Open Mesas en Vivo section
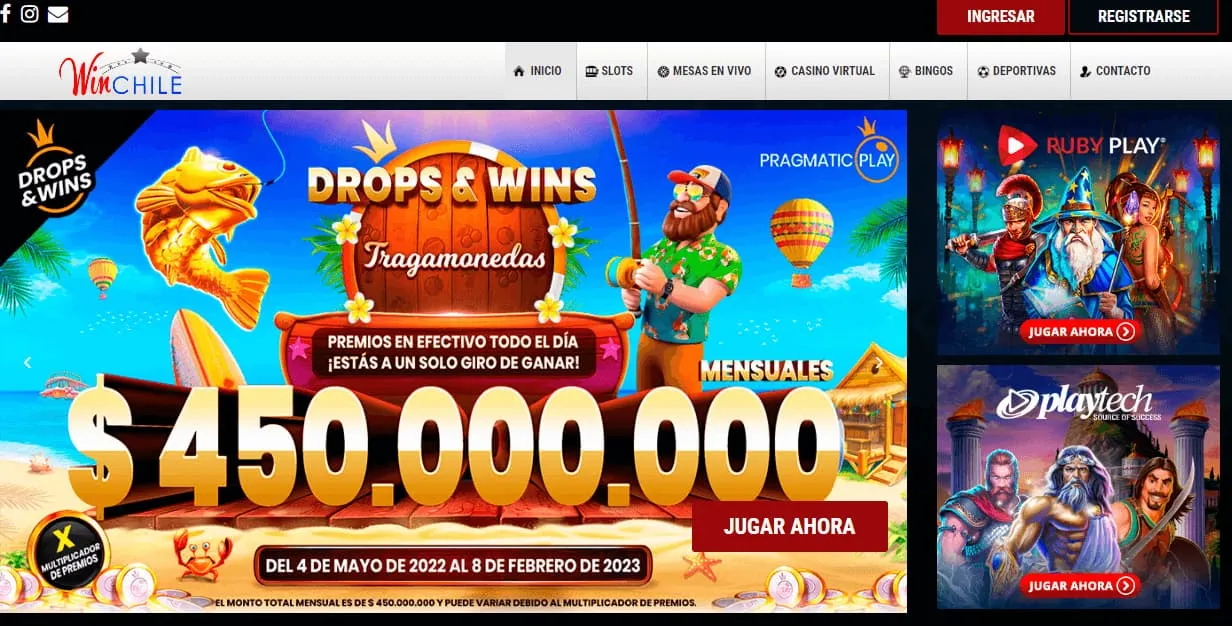The height and width of the screenshot is (626, 1232). pyautogui.click(x=705, y=71)
